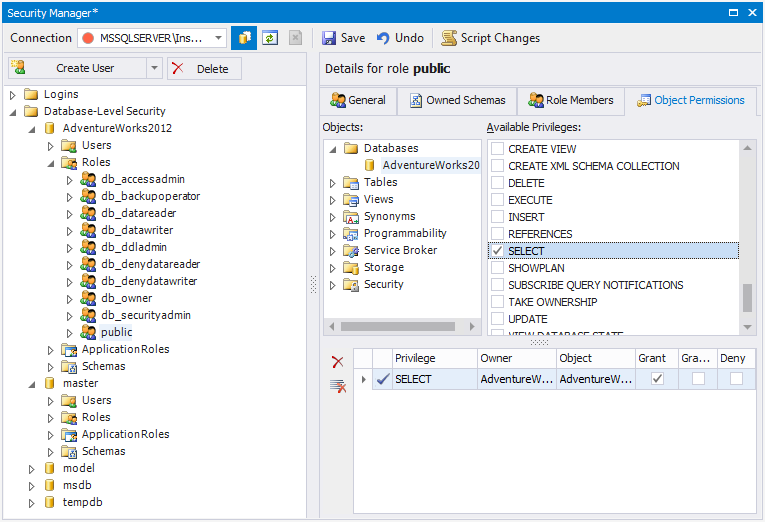Open the Connection server dropdown
This screenshot has width=765, height=522.
click(218, 38)
